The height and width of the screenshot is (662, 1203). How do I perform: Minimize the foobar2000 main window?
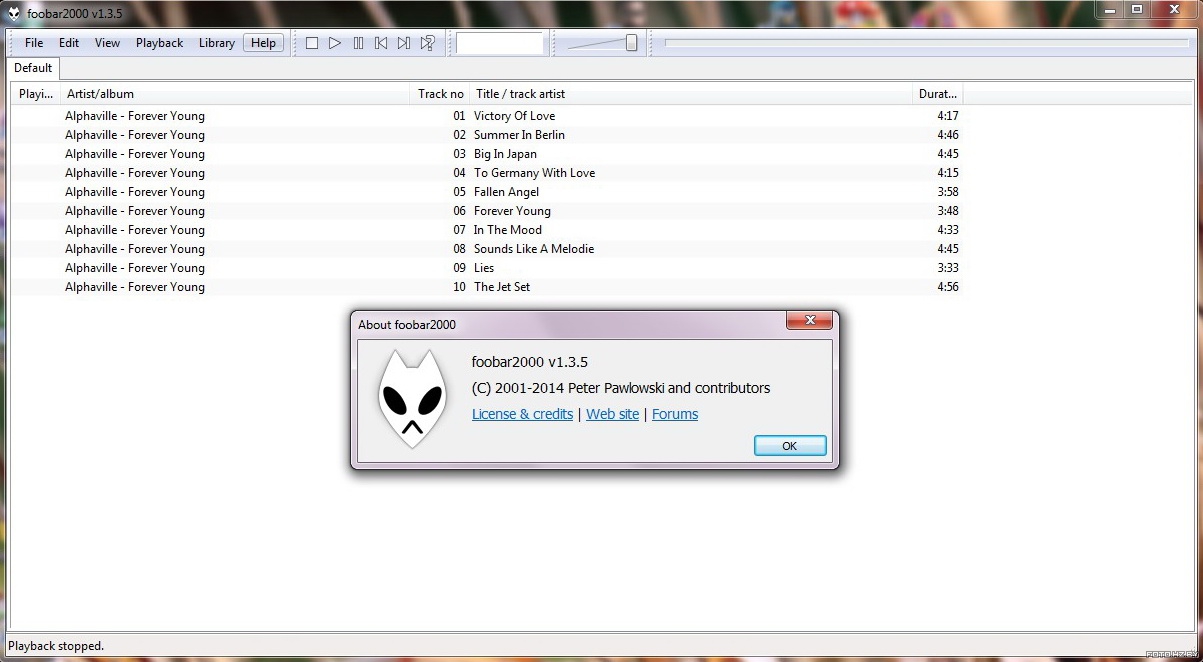tap(1110, 9)
